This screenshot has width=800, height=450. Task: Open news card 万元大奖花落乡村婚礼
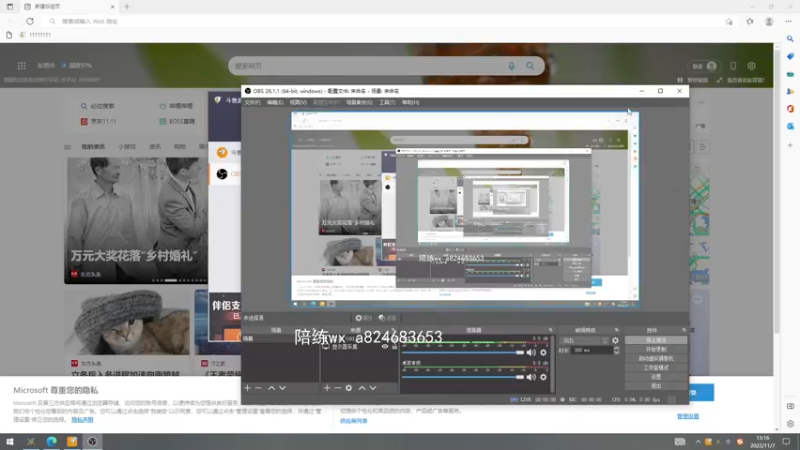tap(136, 220)
